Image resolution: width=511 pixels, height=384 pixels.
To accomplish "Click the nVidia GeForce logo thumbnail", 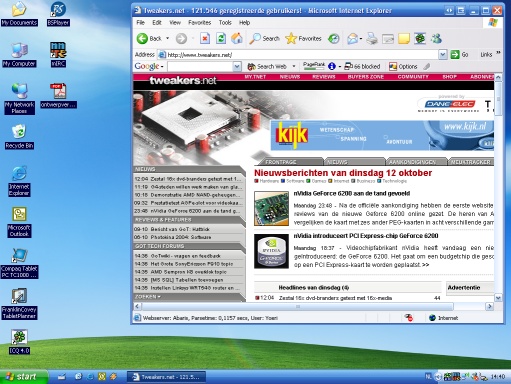I will click(271, 251).
